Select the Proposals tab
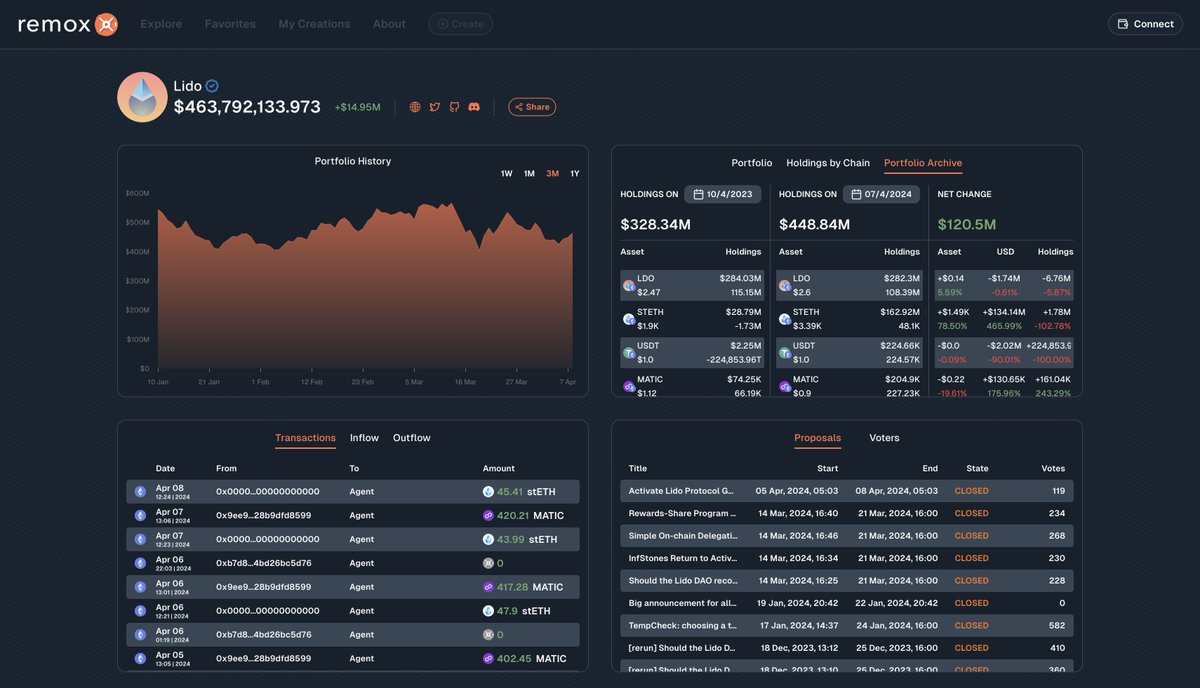 pyautogui.click(x=817, y=438)
